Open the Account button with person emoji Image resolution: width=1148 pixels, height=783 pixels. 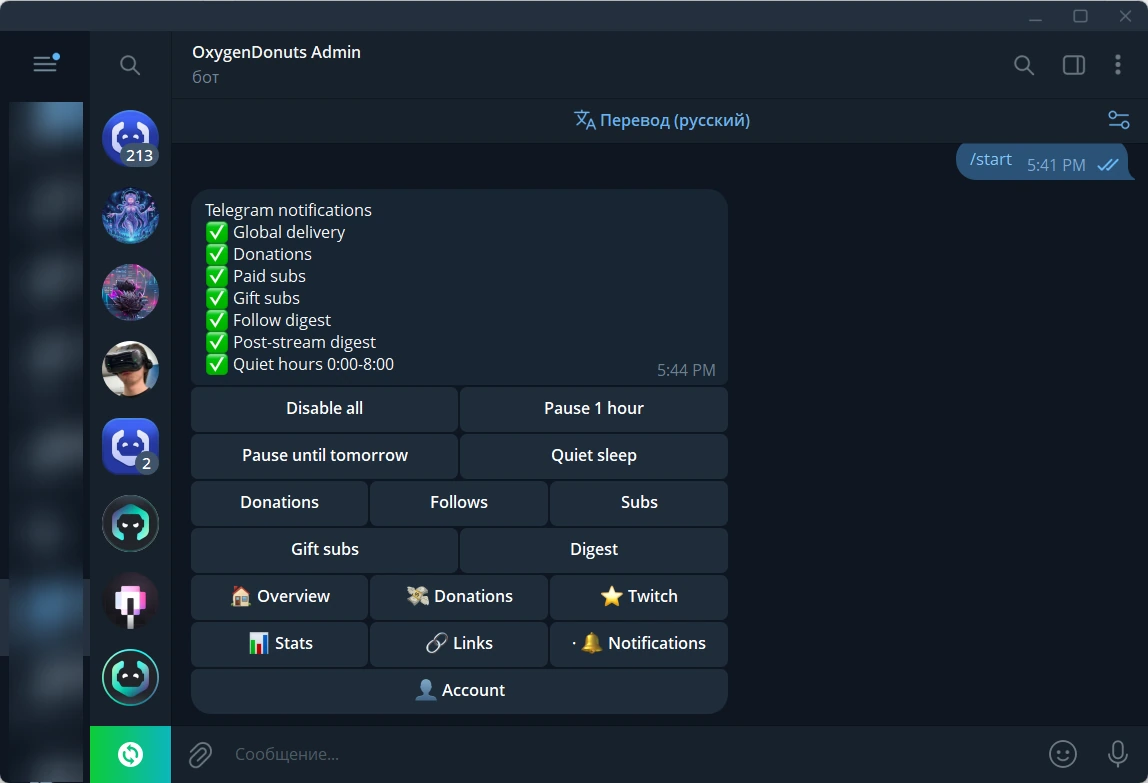pos(459,691)
